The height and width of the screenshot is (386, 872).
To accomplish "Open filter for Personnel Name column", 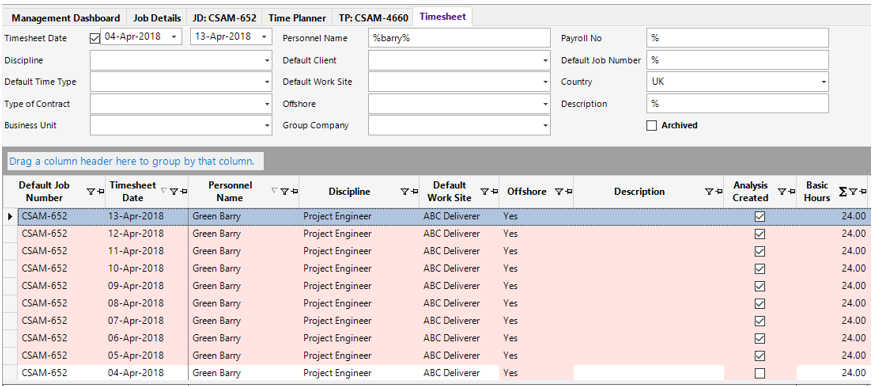I will [x=284, y=192].
